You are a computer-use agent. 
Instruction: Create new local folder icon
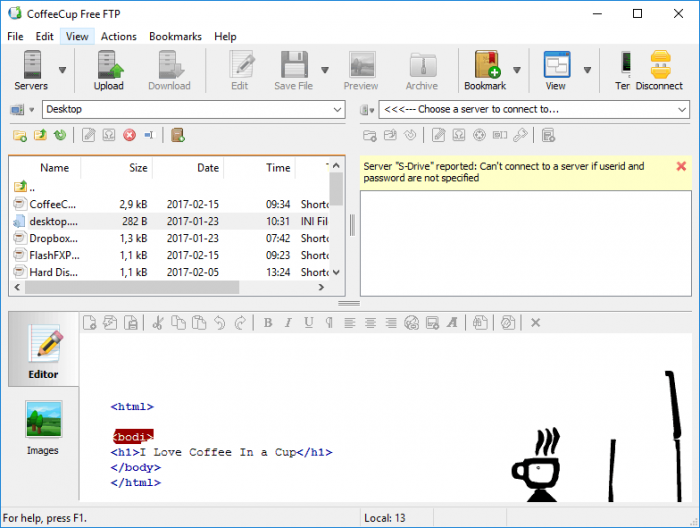[20, 135]
